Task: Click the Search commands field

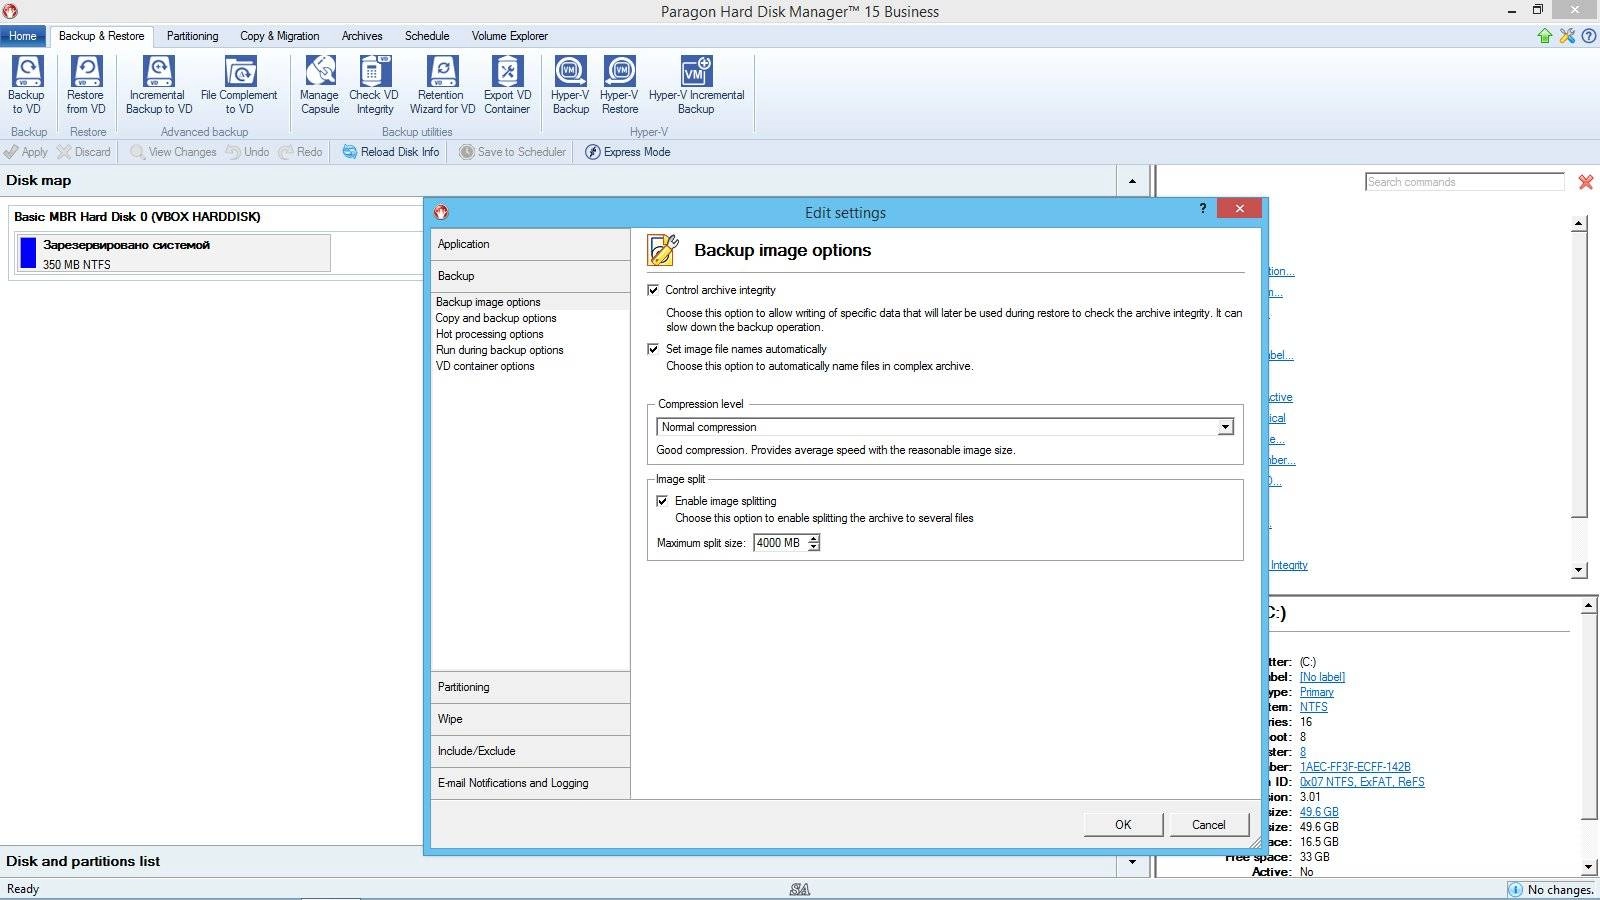Action: coord(1465,182)
